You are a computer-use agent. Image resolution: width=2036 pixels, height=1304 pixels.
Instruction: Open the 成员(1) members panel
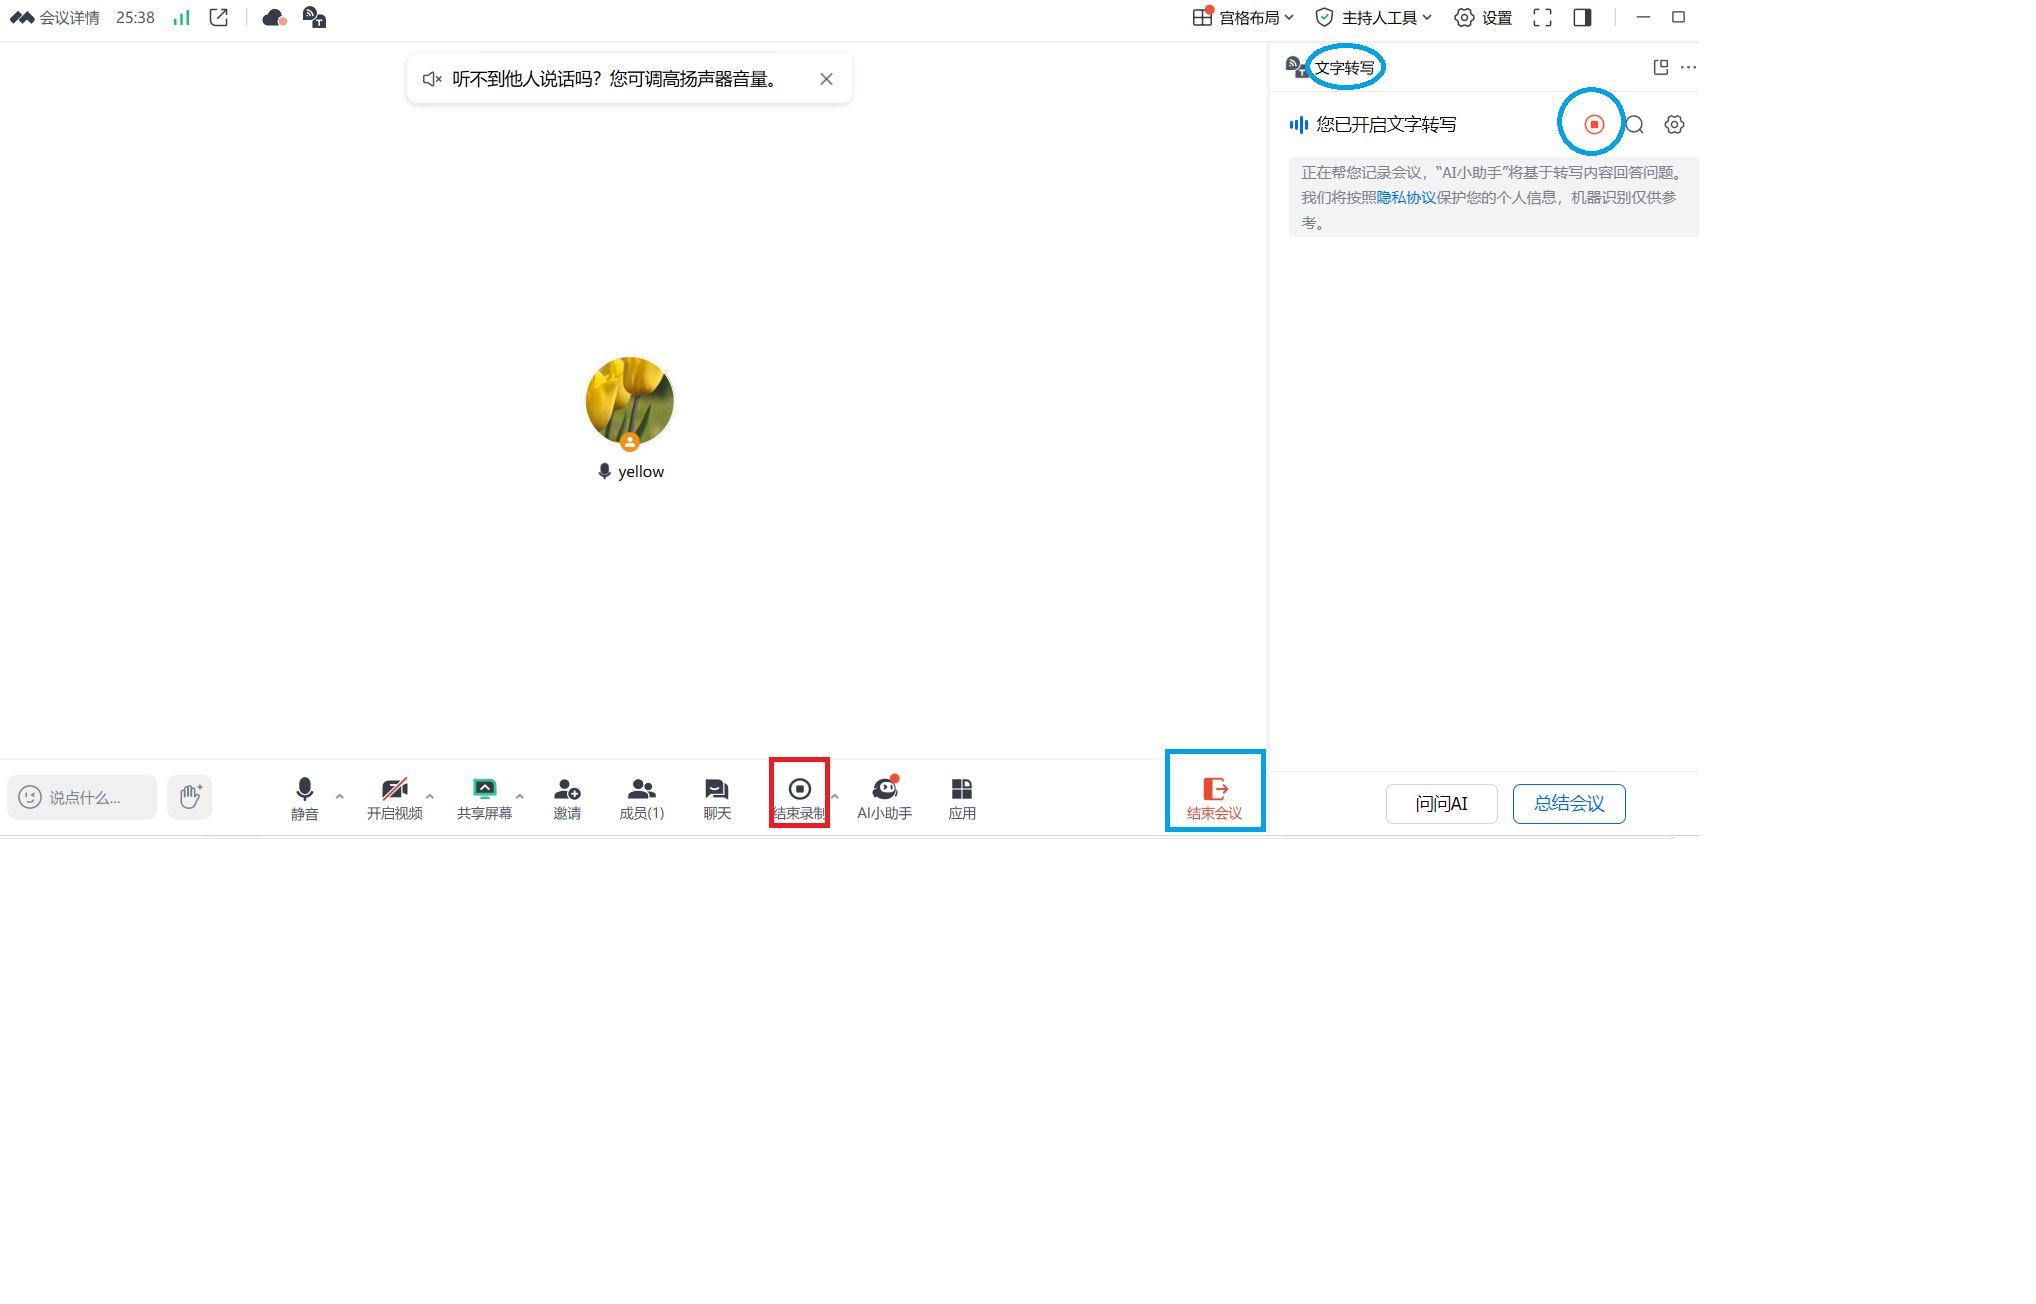pyautogui.click(x=641, y=798)
